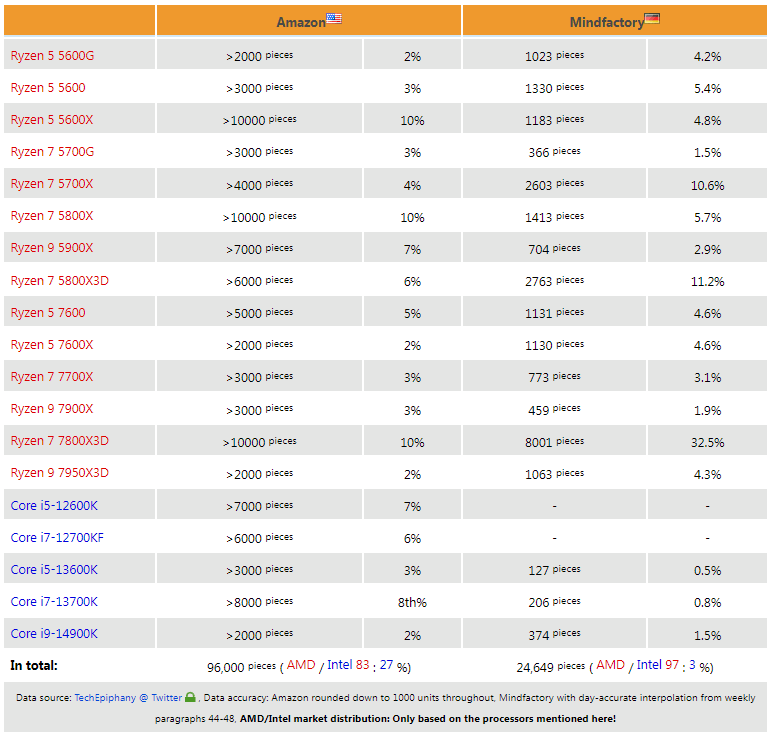Viewport: 771px width, 736px height.
Task: Select the Core i5-13600K row label
Action: click(54, 569)
